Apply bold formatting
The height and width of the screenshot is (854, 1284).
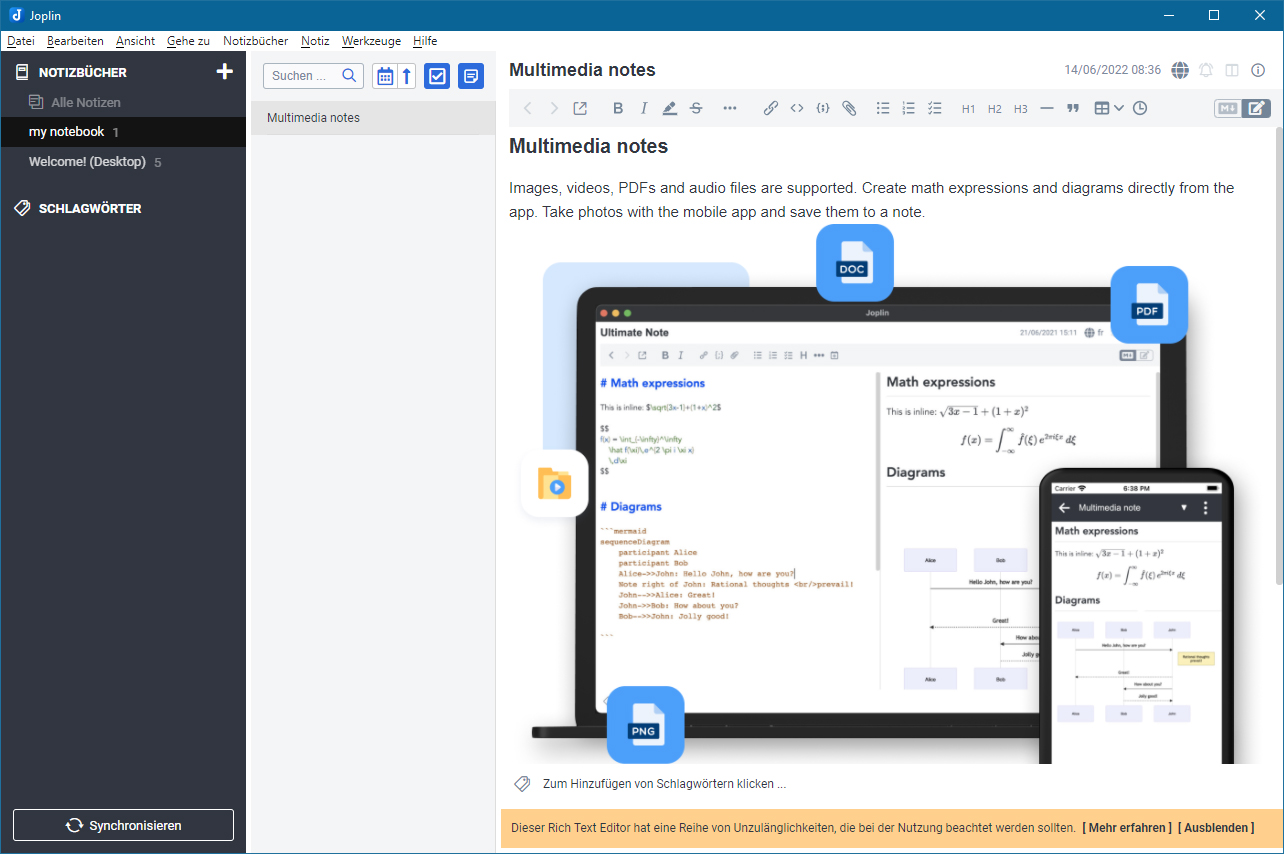tap(618, 108)
